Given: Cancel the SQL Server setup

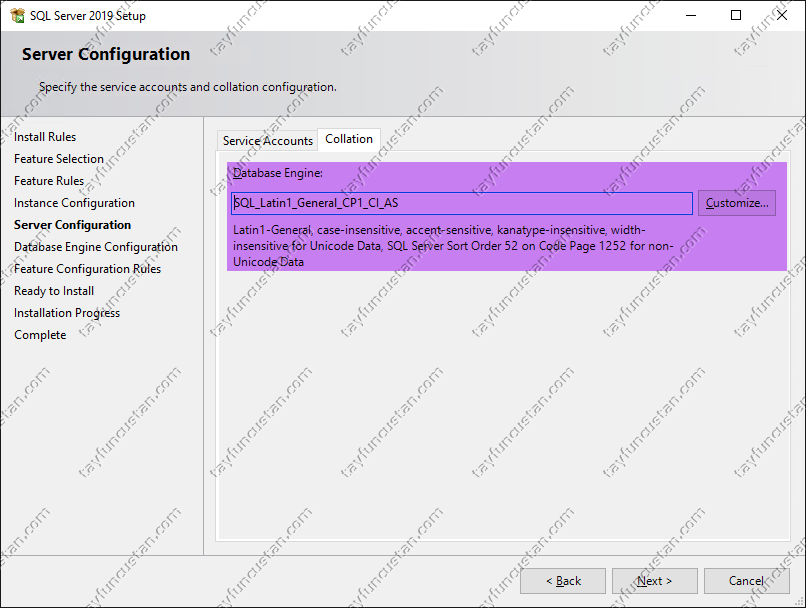Looking at the screenshot, I should coord(746,581).
